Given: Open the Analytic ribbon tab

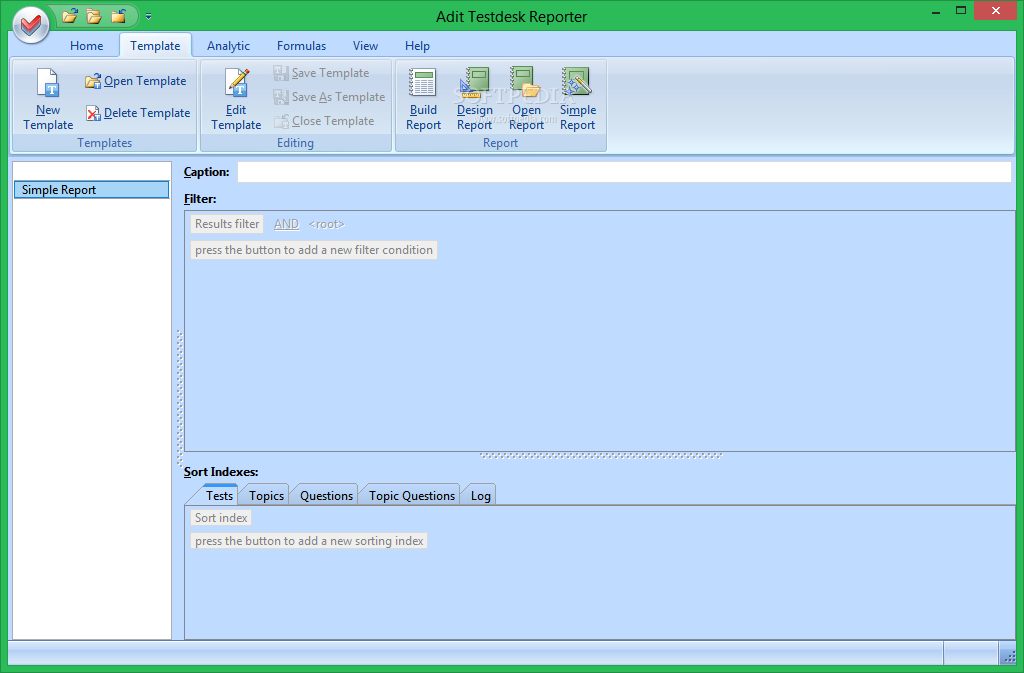Looking at the screenshot, I should click(x=228, y=46).
